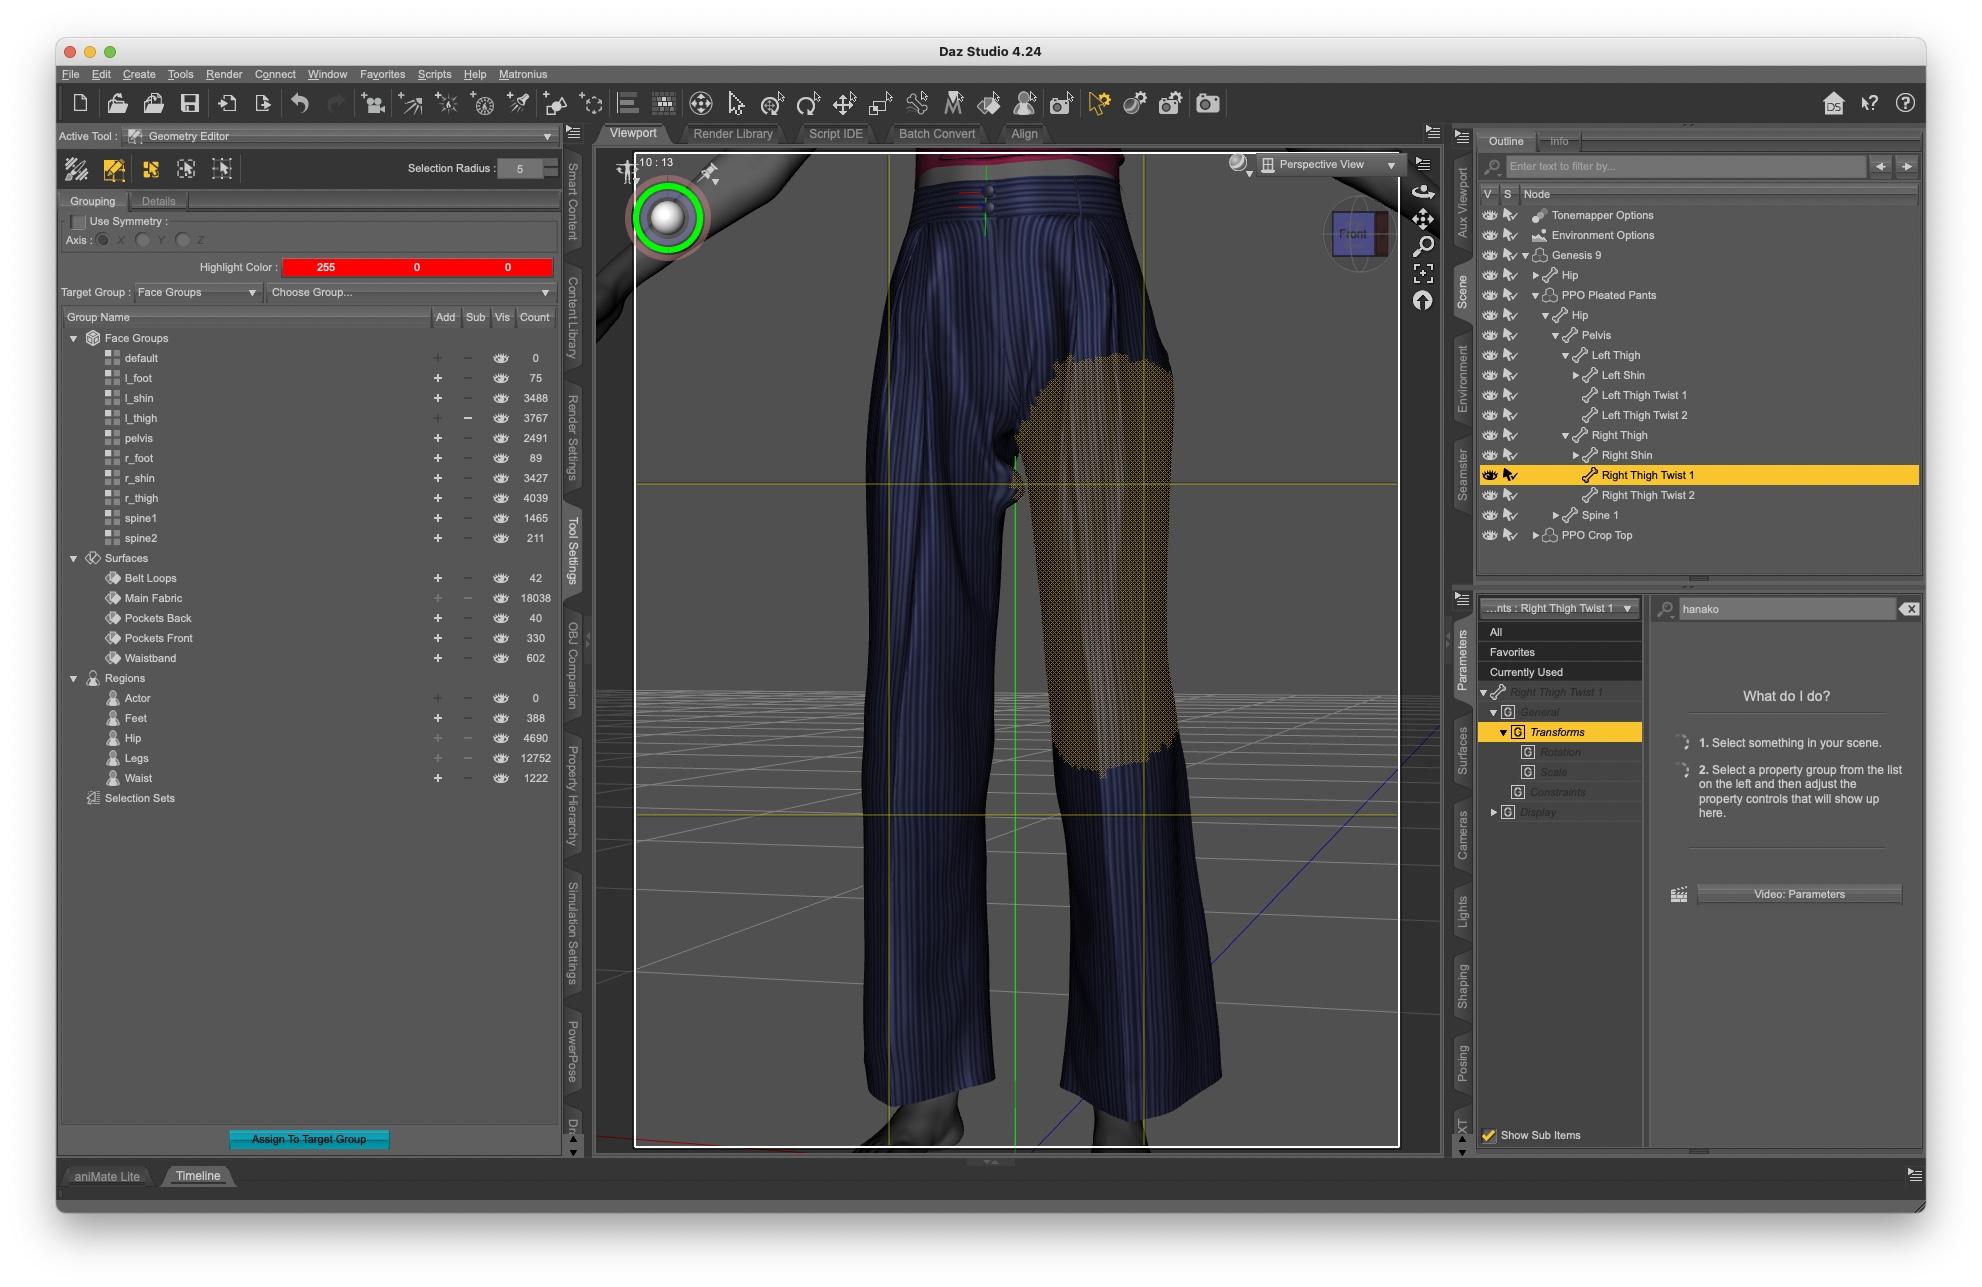Switch to the Script IDE tab

pos(835,134)
